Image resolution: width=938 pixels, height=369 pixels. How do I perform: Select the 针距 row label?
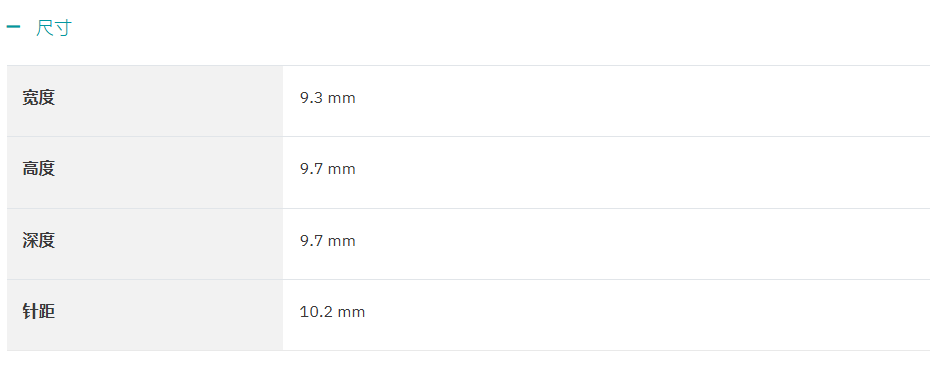click(x=39, y=312)
